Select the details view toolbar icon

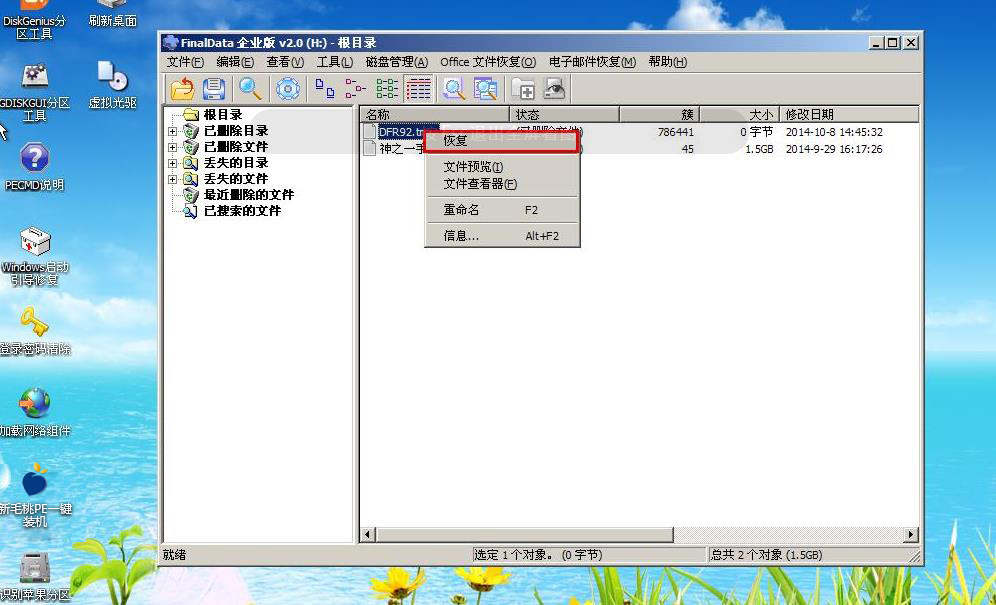click(x=419, y=89)
